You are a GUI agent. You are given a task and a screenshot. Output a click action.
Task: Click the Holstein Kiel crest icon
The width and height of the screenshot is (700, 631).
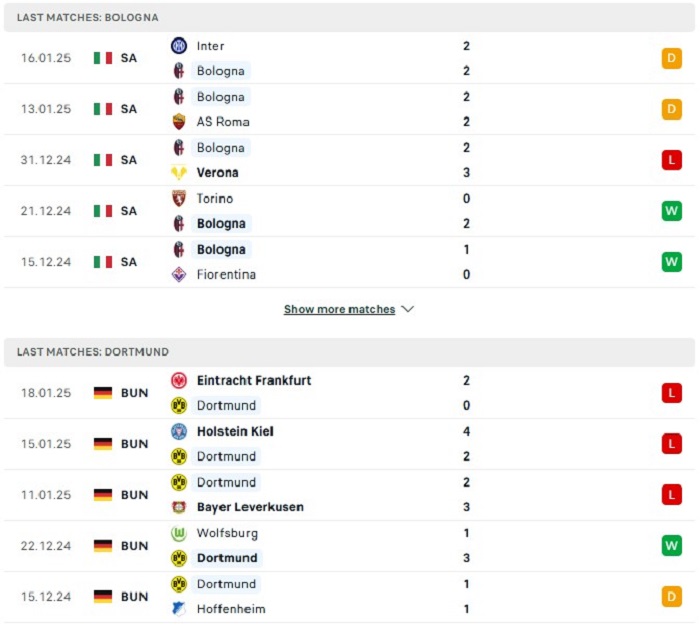179,431
